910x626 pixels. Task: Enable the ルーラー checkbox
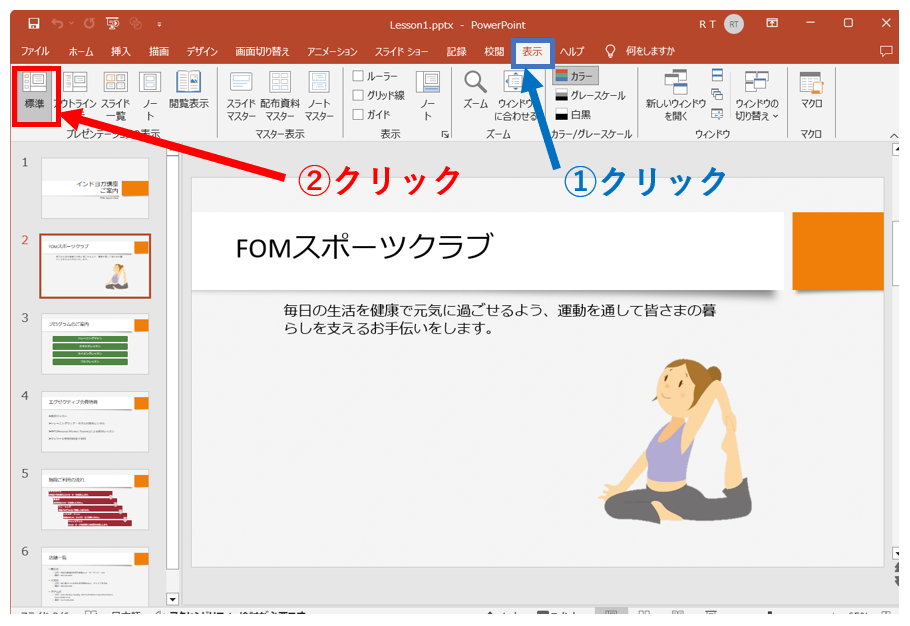[358, 75]
